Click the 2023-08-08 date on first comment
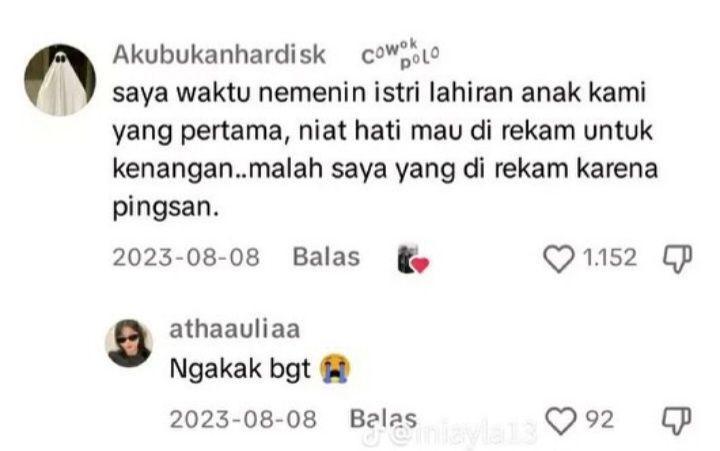Viewport: 720px width, 451px height. 186,257
